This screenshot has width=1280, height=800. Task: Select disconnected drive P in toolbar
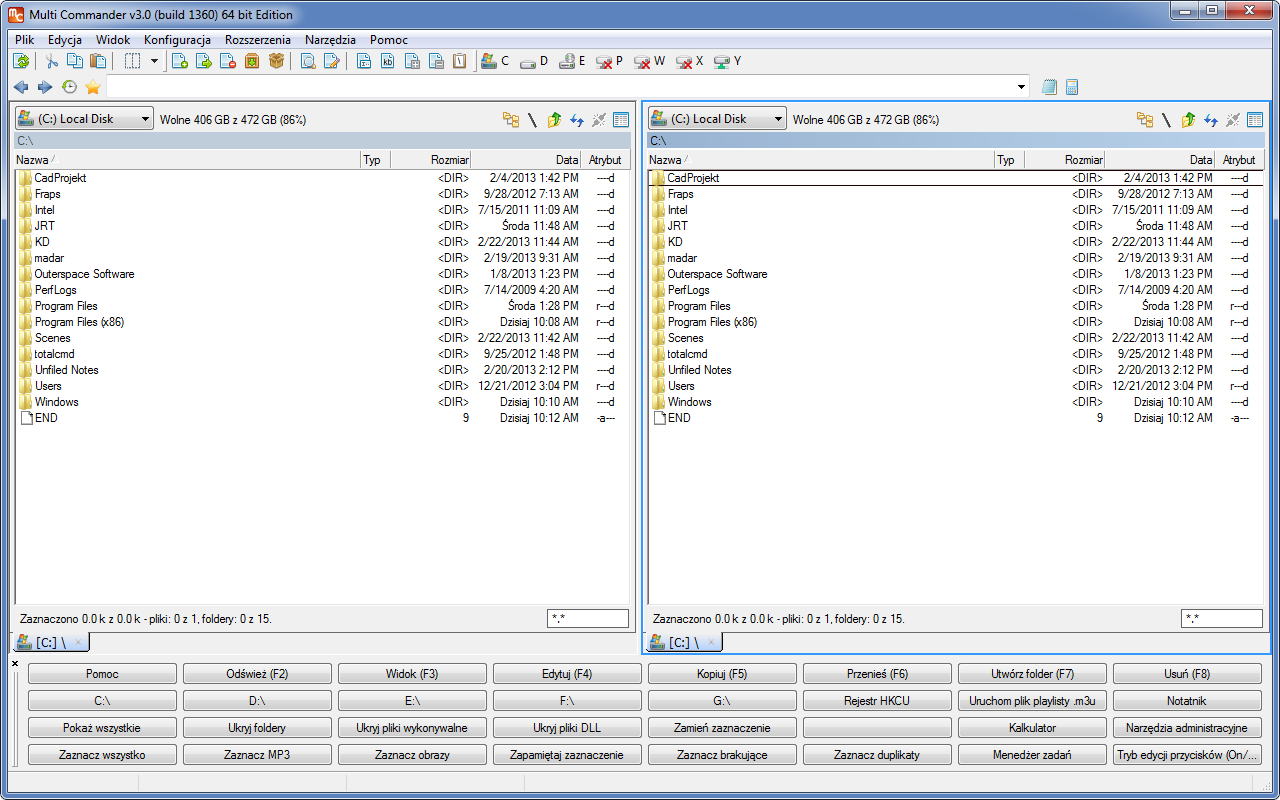(609, 61)
